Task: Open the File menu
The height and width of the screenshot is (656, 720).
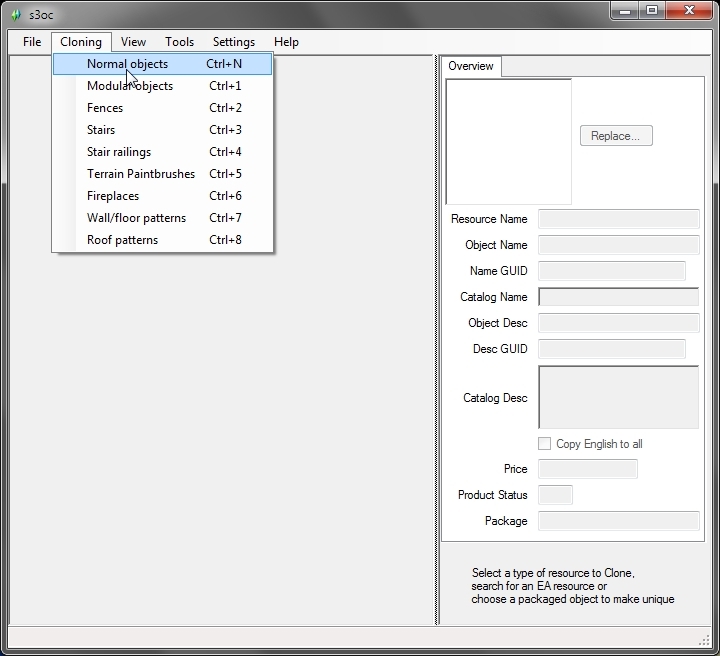Action: pyautogui.click(x=32, y=42)
